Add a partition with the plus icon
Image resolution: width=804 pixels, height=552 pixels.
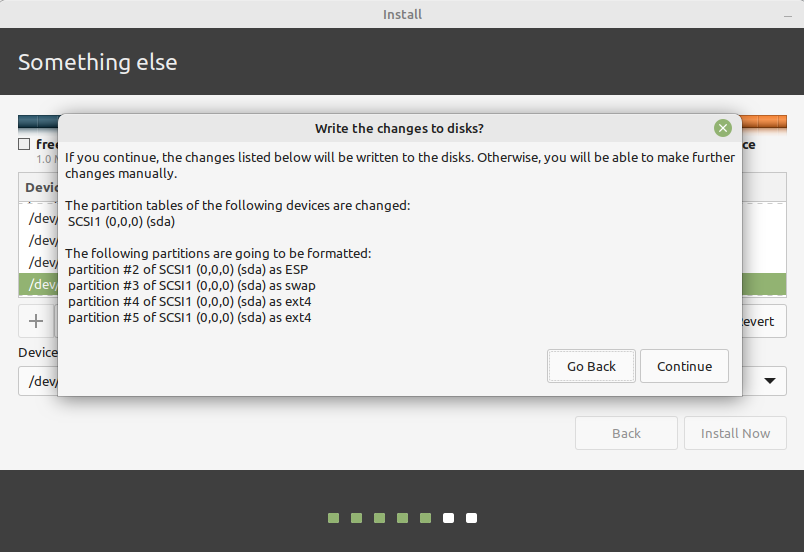(36, 321)
